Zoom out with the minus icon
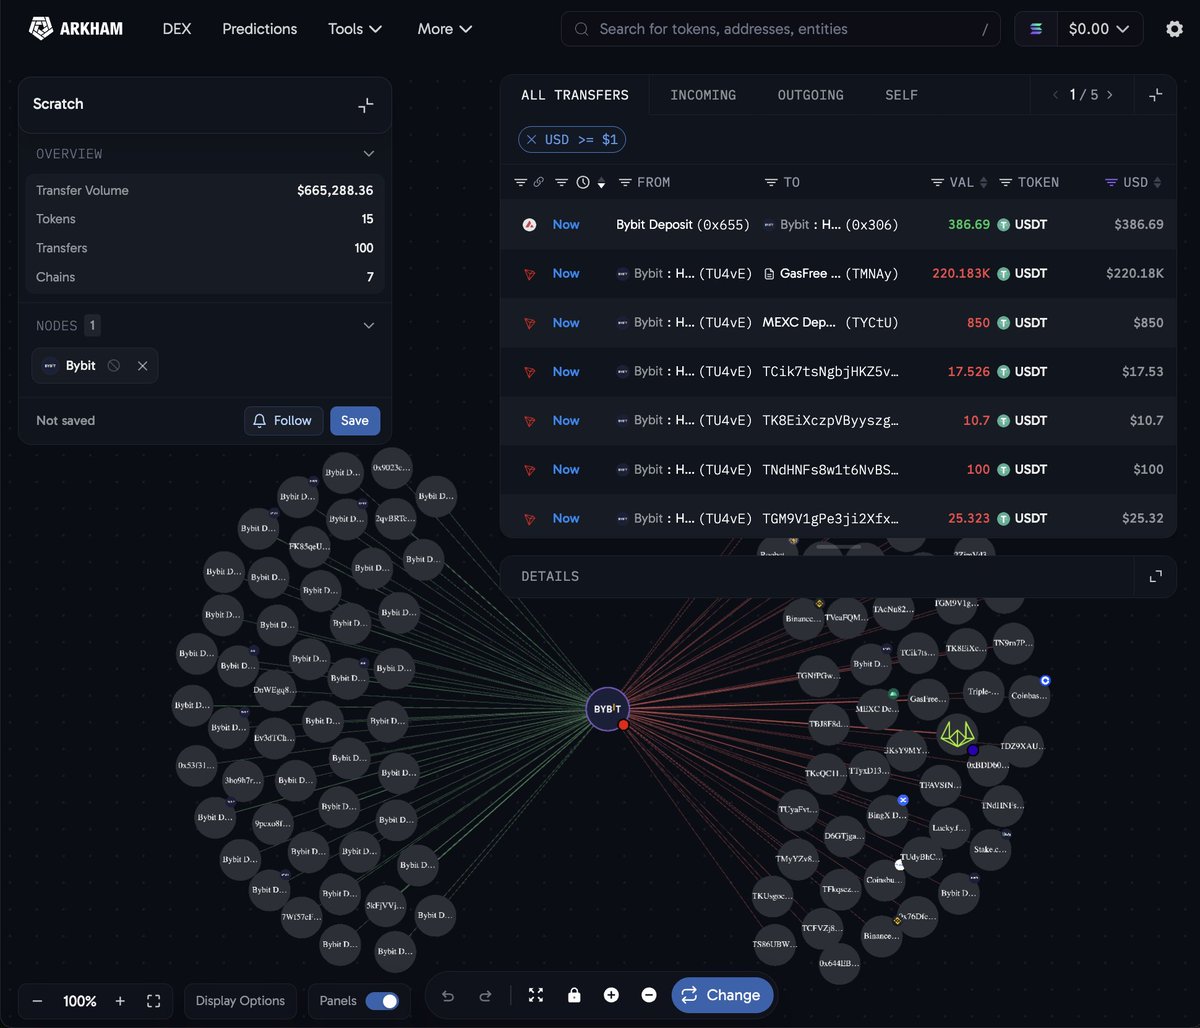This screenshot has width=1200, height=1028. 37,1001
